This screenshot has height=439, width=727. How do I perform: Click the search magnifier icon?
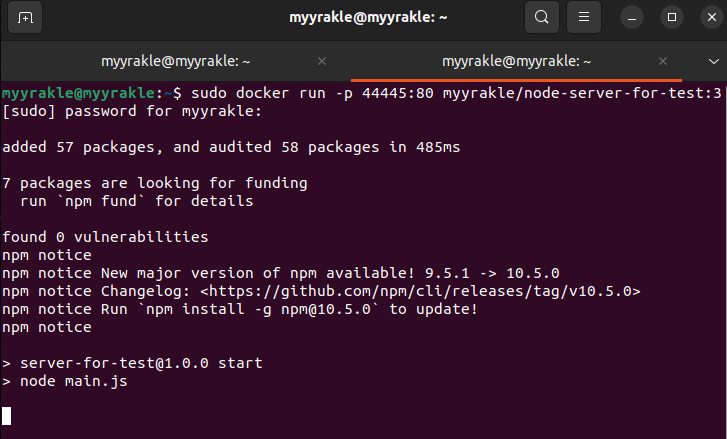point(541,17)
